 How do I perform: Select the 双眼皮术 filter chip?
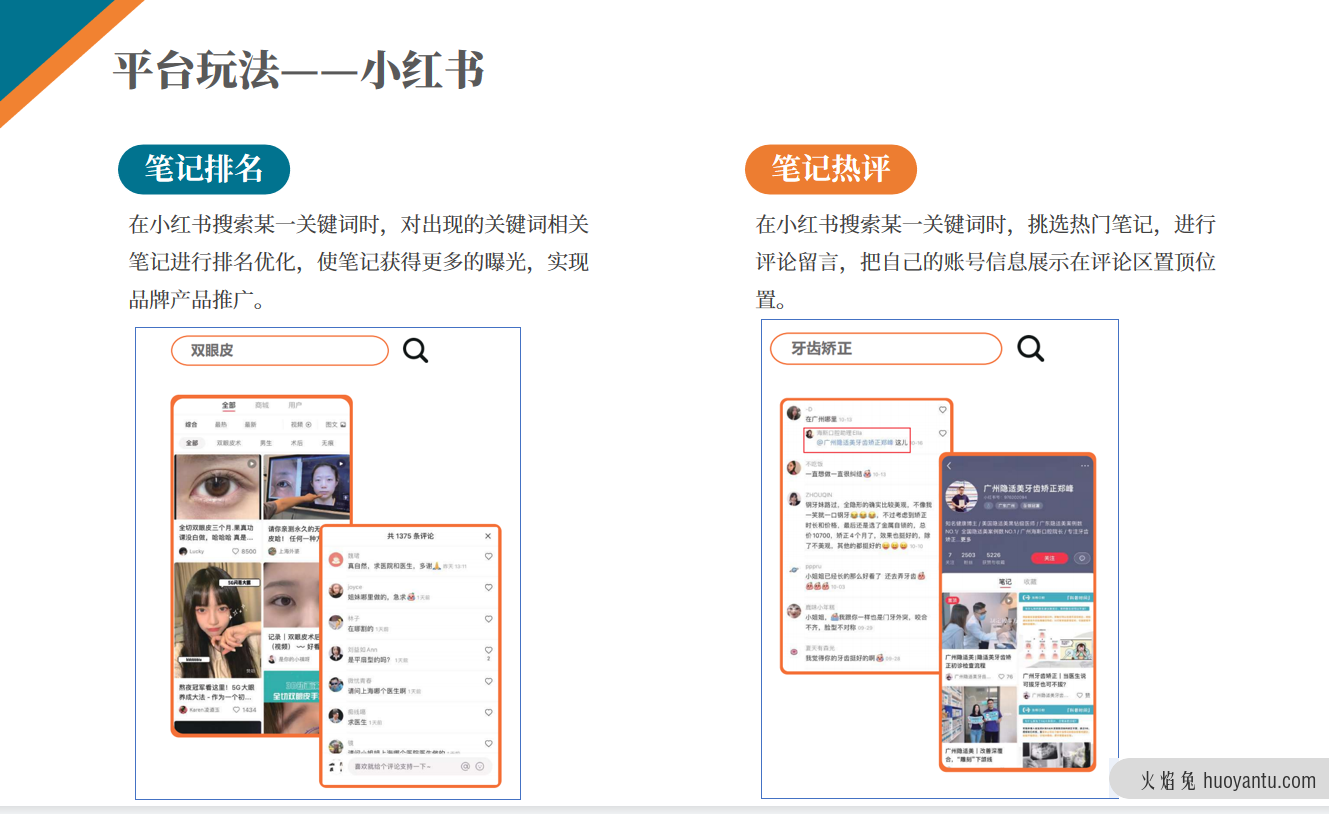[229, 443]
